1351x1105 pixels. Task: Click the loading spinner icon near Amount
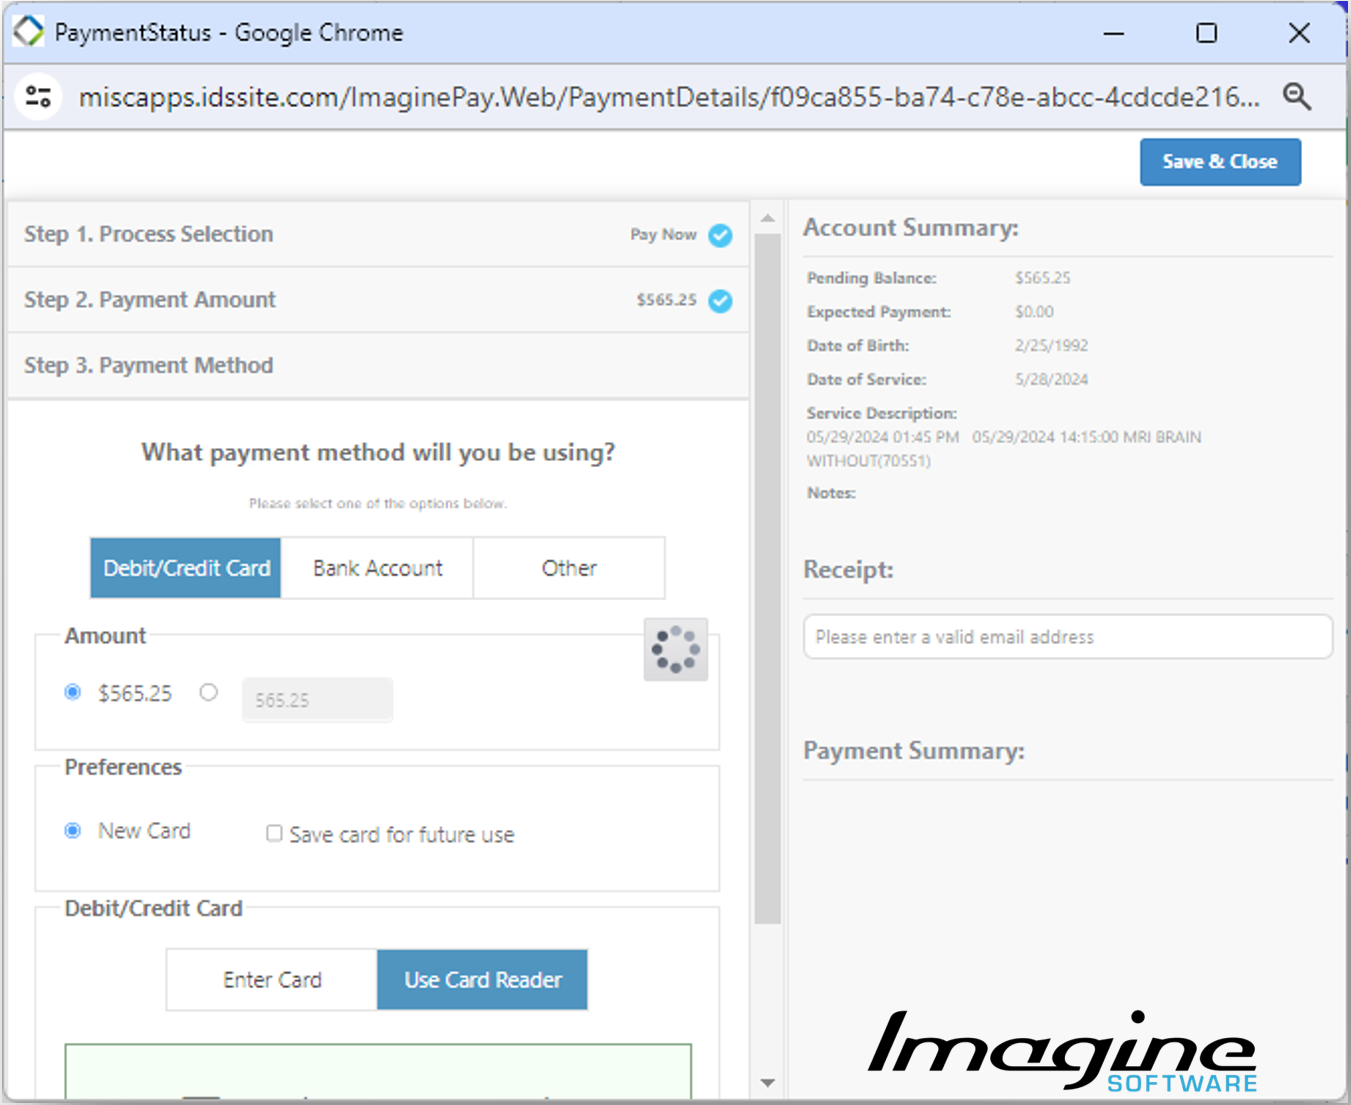click(x=676, y=650)
